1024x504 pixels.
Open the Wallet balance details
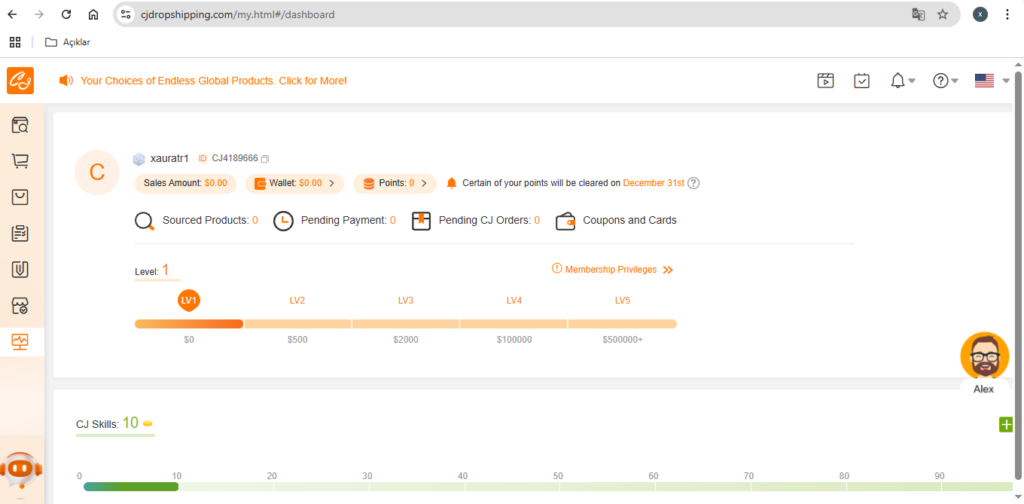pyautogui.click(x=295, y=183)
